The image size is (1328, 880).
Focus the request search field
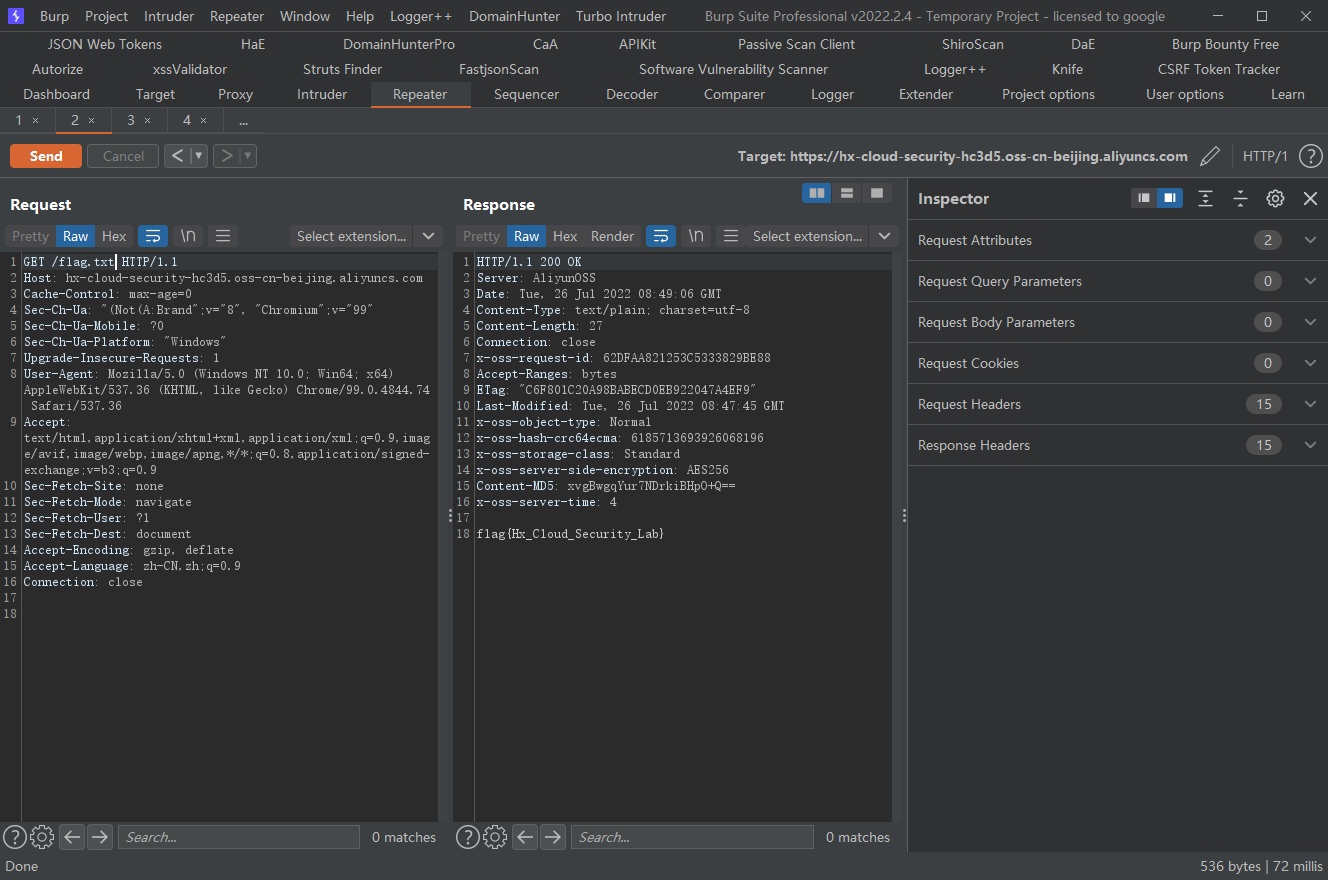[x=239, y=837]
